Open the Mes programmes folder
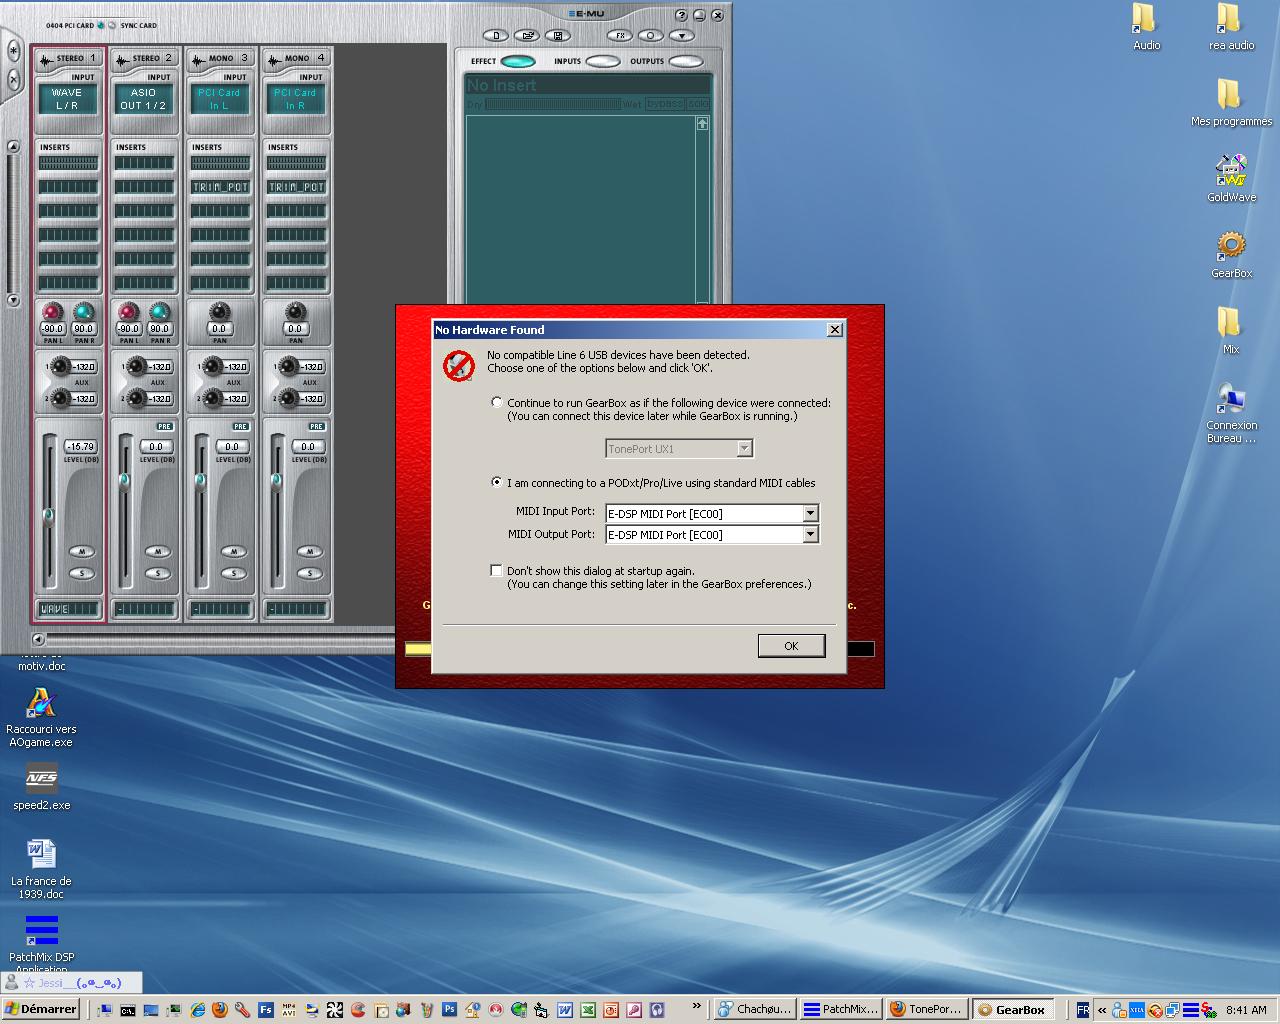This screenshot has height=1024, width=1280. pyautogui.click(x=1231, y=103)
